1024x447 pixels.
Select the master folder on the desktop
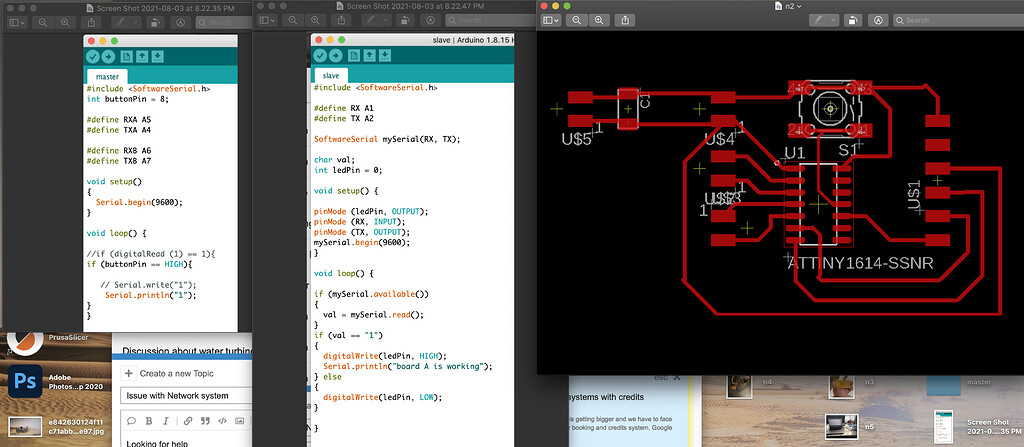coord(943,386)
